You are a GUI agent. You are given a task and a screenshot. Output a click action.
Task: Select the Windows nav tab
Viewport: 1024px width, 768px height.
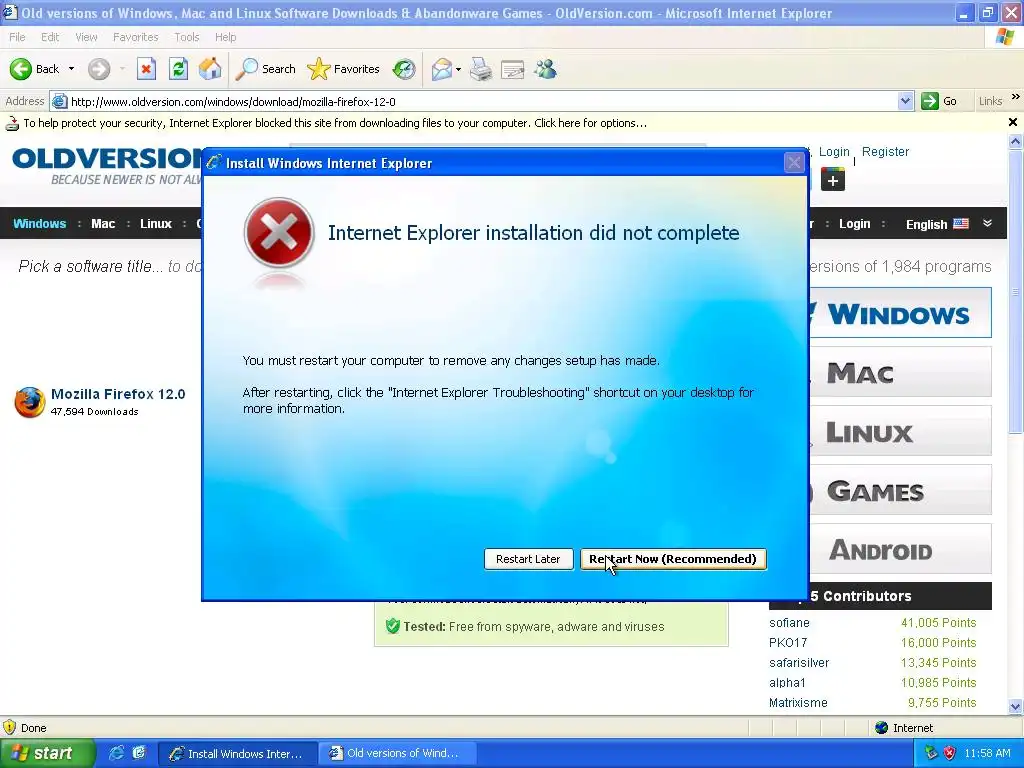tap(40, 223)
